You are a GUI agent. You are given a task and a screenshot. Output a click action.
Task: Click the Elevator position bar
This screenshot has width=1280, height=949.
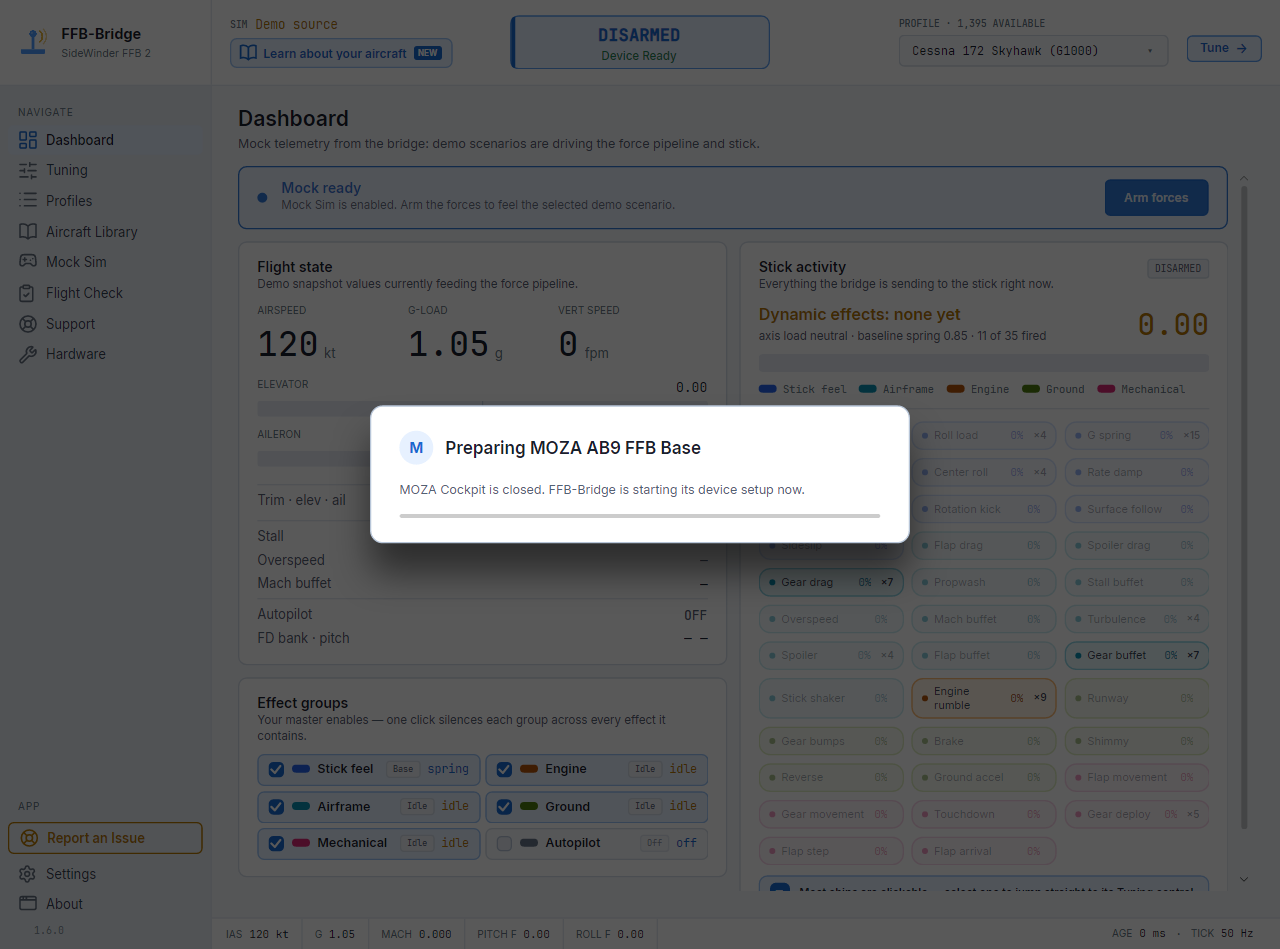(x=482, y=408)
